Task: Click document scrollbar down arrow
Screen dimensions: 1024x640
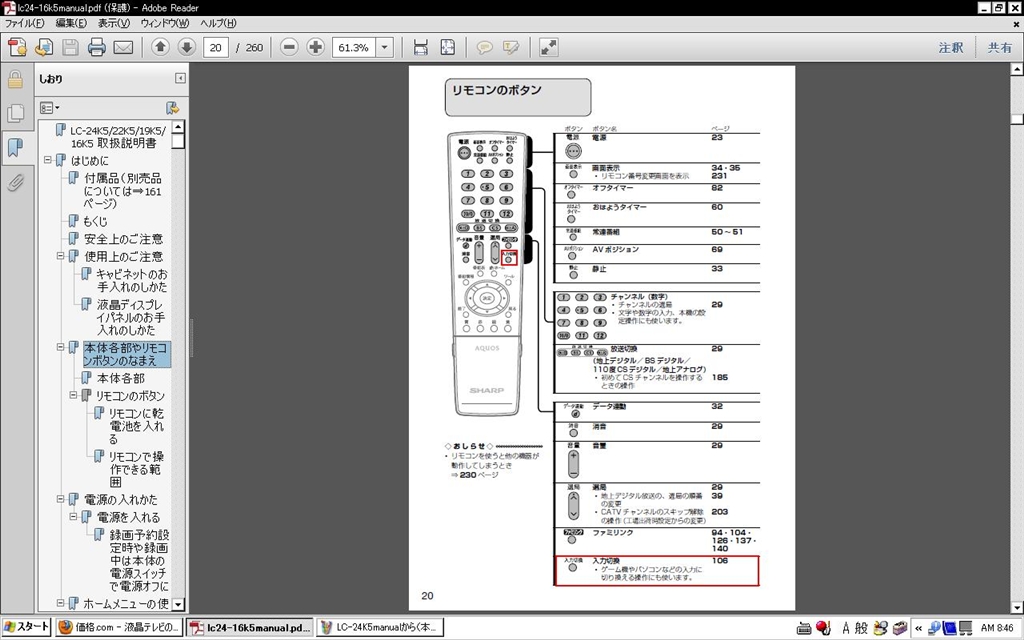Action: [x=1017, y=607]
